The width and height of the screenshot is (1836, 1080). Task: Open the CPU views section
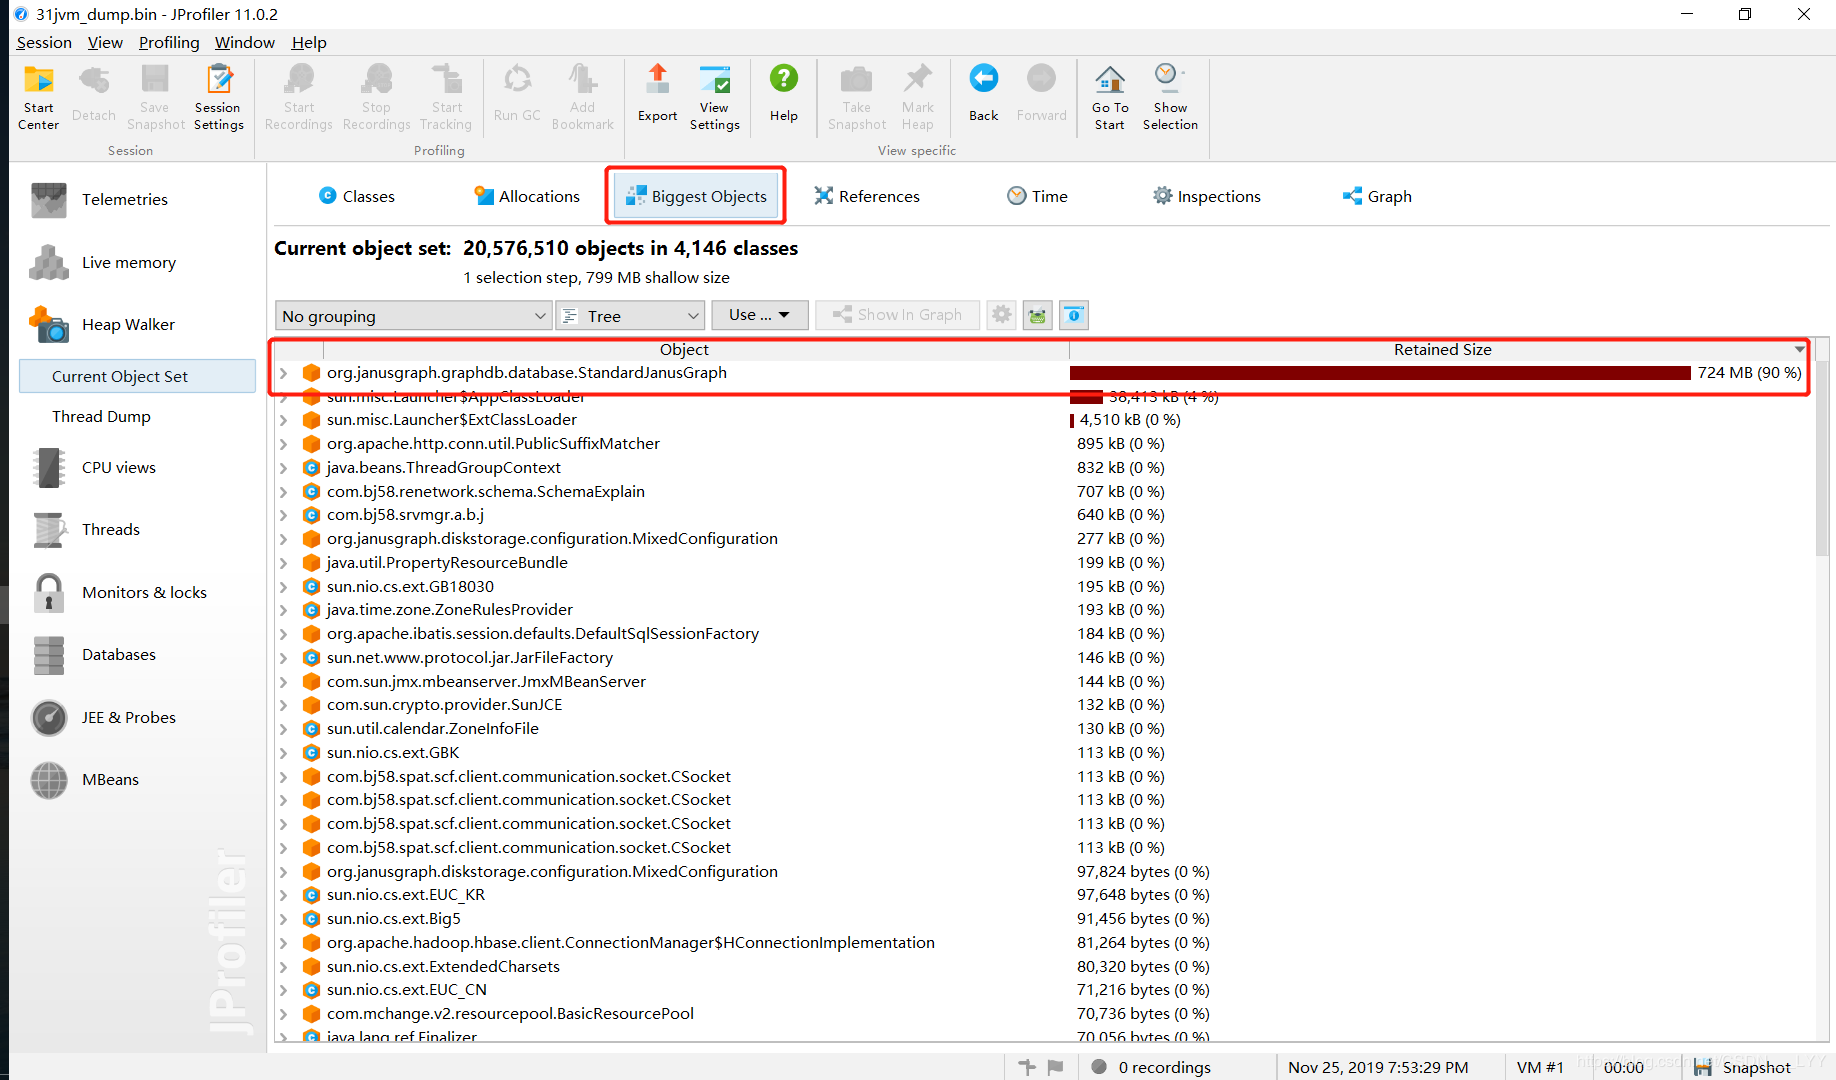coord(118,468)
